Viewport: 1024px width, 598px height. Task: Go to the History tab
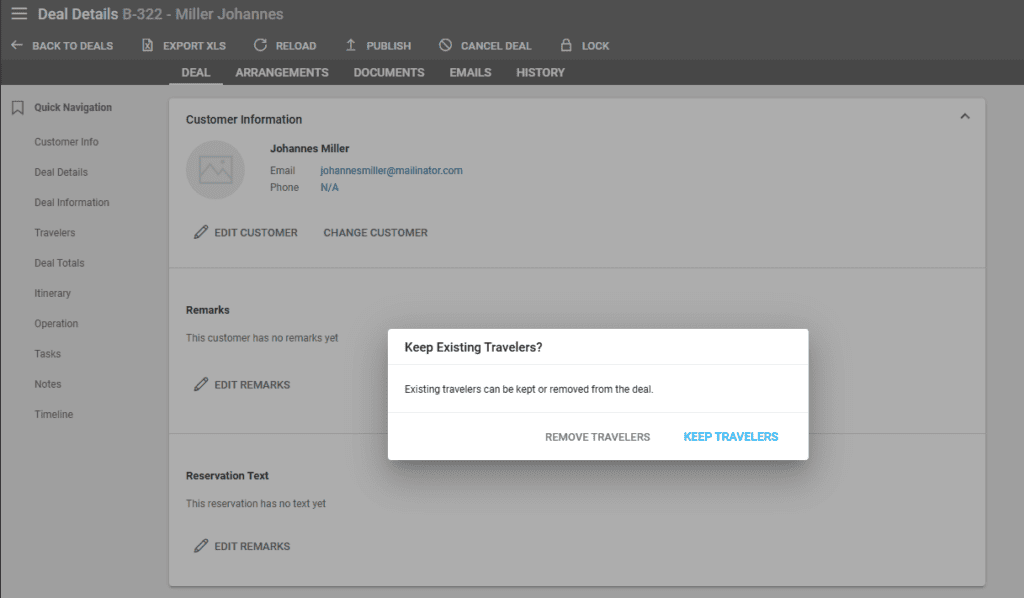click(540, 73)
